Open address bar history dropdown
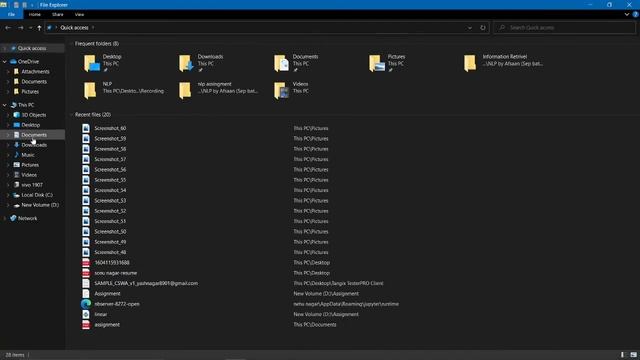 coord(470,28)
